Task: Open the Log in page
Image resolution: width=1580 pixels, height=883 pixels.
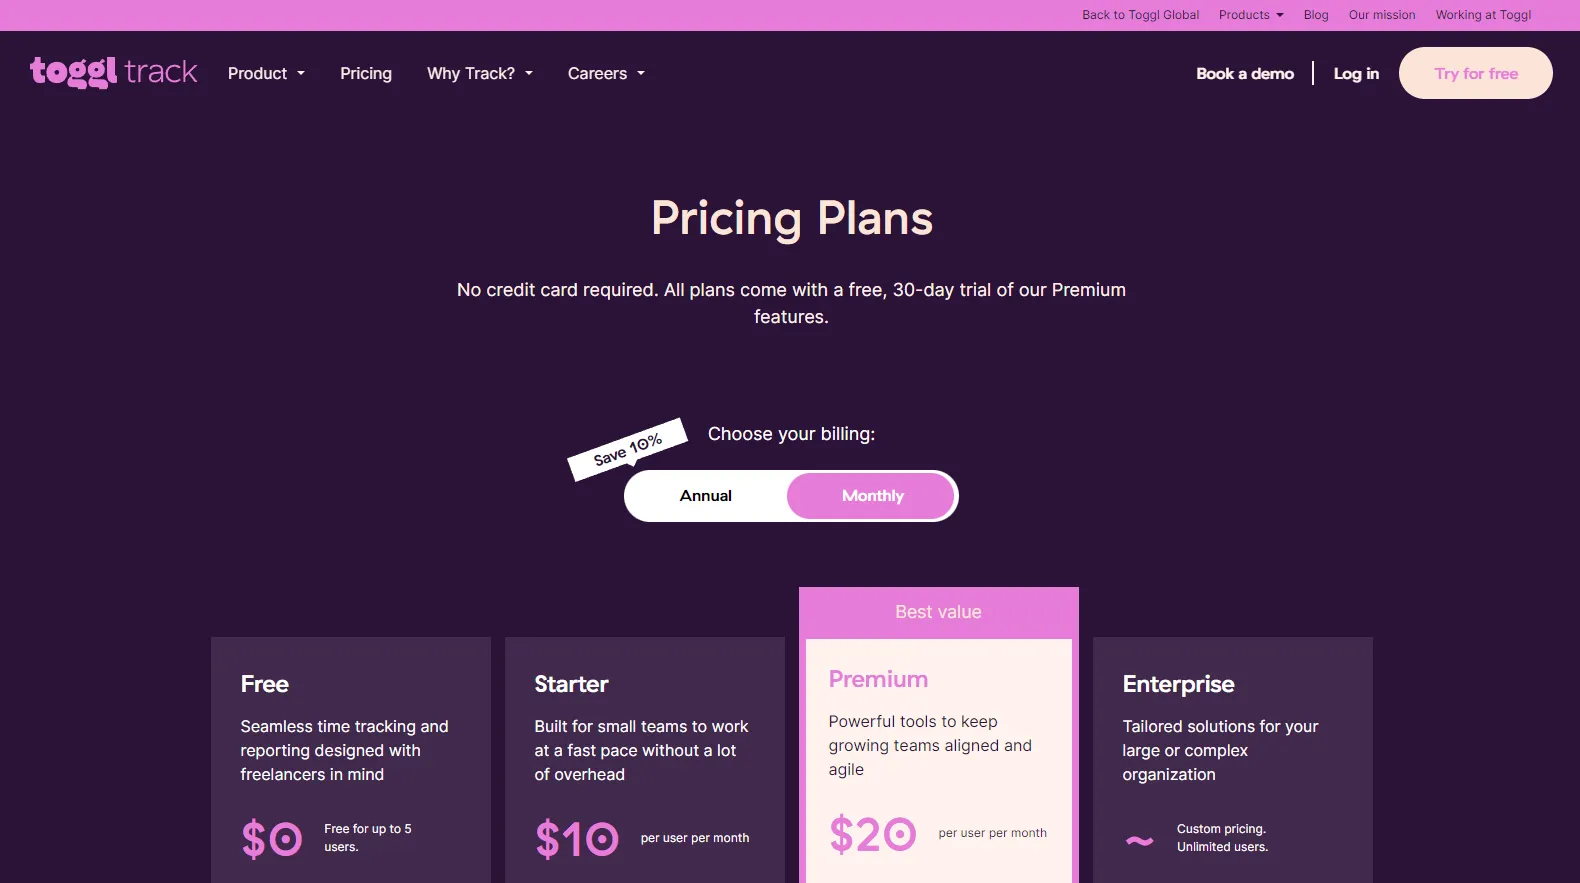Action: (x=1356, y=73)
